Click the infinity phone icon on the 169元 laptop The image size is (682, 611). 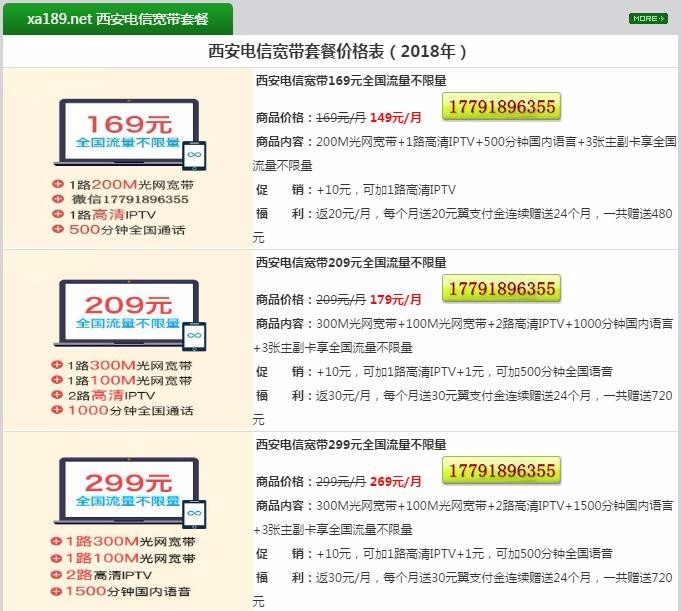tap(194, 155)
